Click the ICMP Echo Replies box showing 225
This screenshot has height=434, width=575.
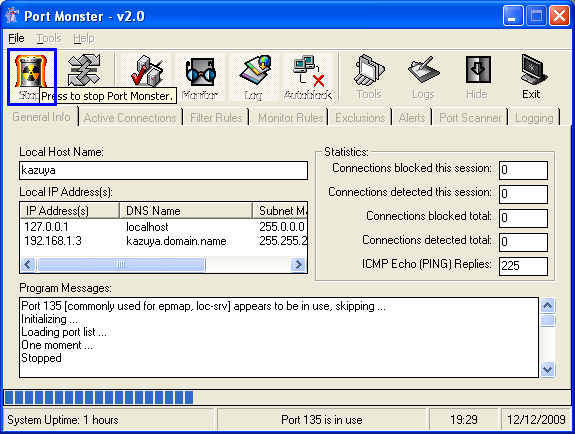tap(523, 266)
